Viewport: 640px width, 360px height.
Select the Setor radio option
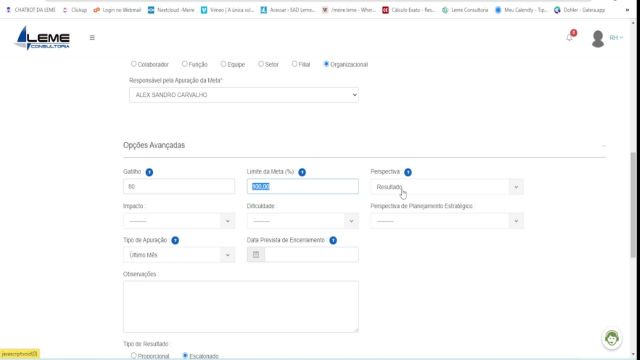pyautogui.click(x=261, y=64)
